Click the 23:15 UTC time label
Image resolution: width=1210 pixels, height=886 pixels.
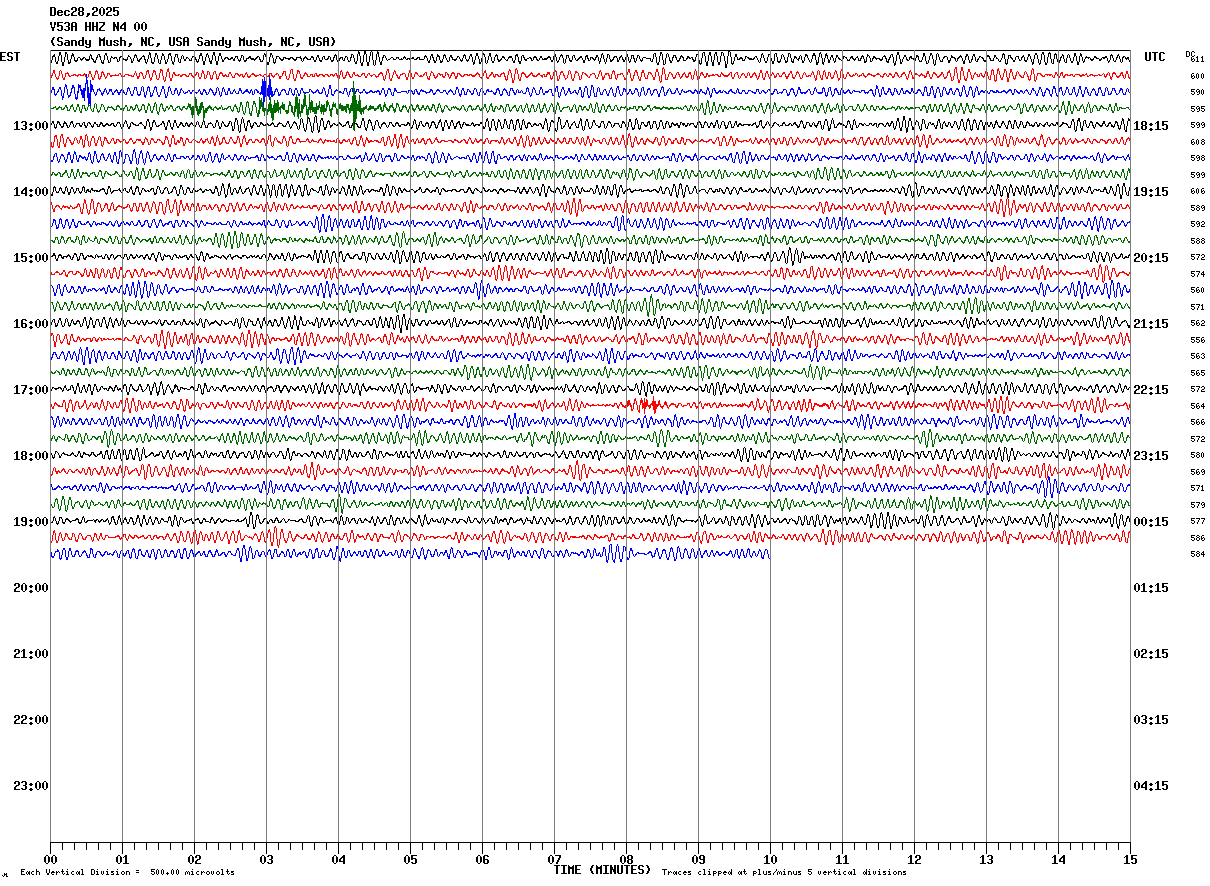(1151, 456)
